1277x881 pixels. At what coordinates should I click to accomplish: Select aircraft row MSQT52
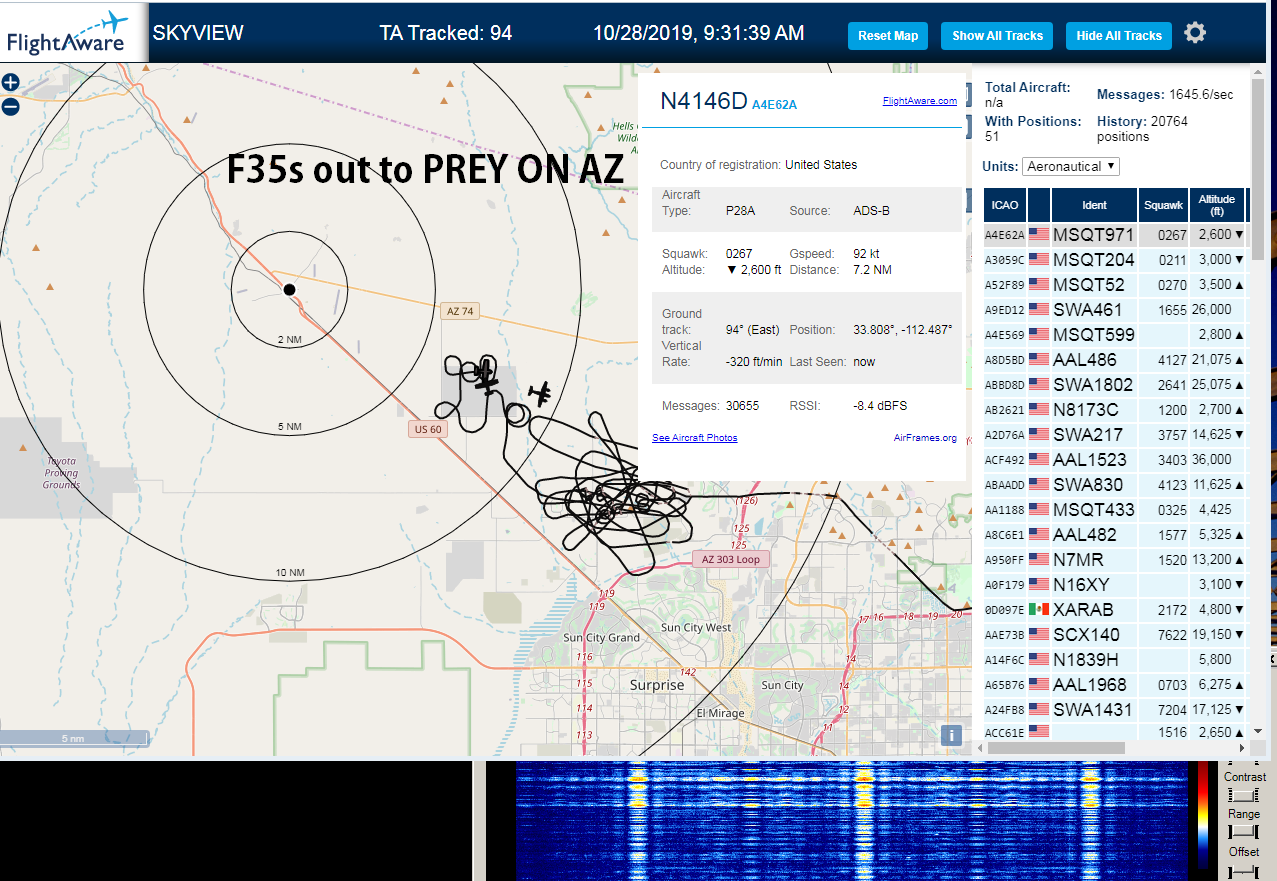tap(1114, 285)
